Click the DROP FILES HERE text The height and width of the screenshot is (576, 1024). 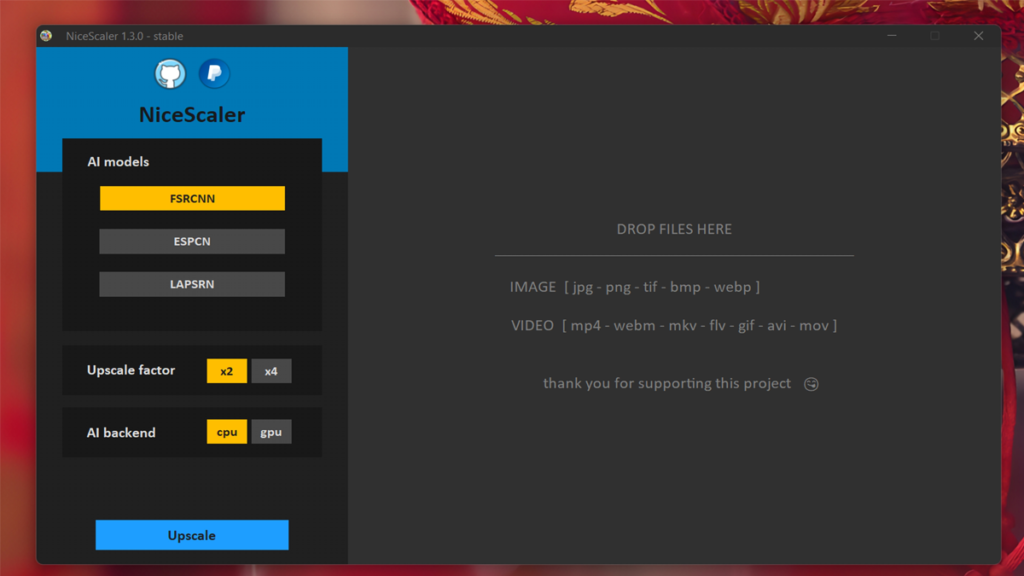[674, 229]
